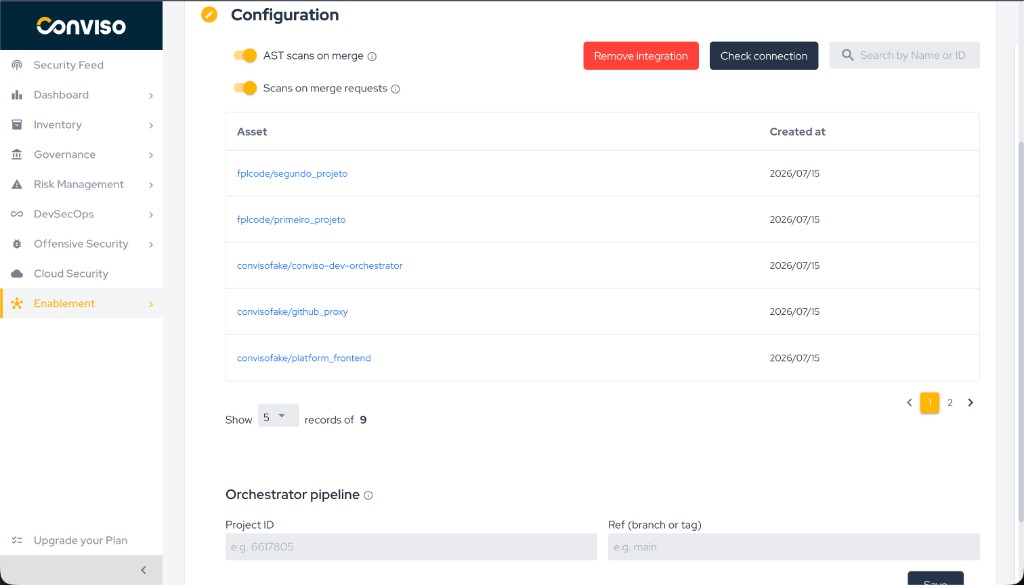
Task: Expand the Risk Management chevron
Action: 151,185
